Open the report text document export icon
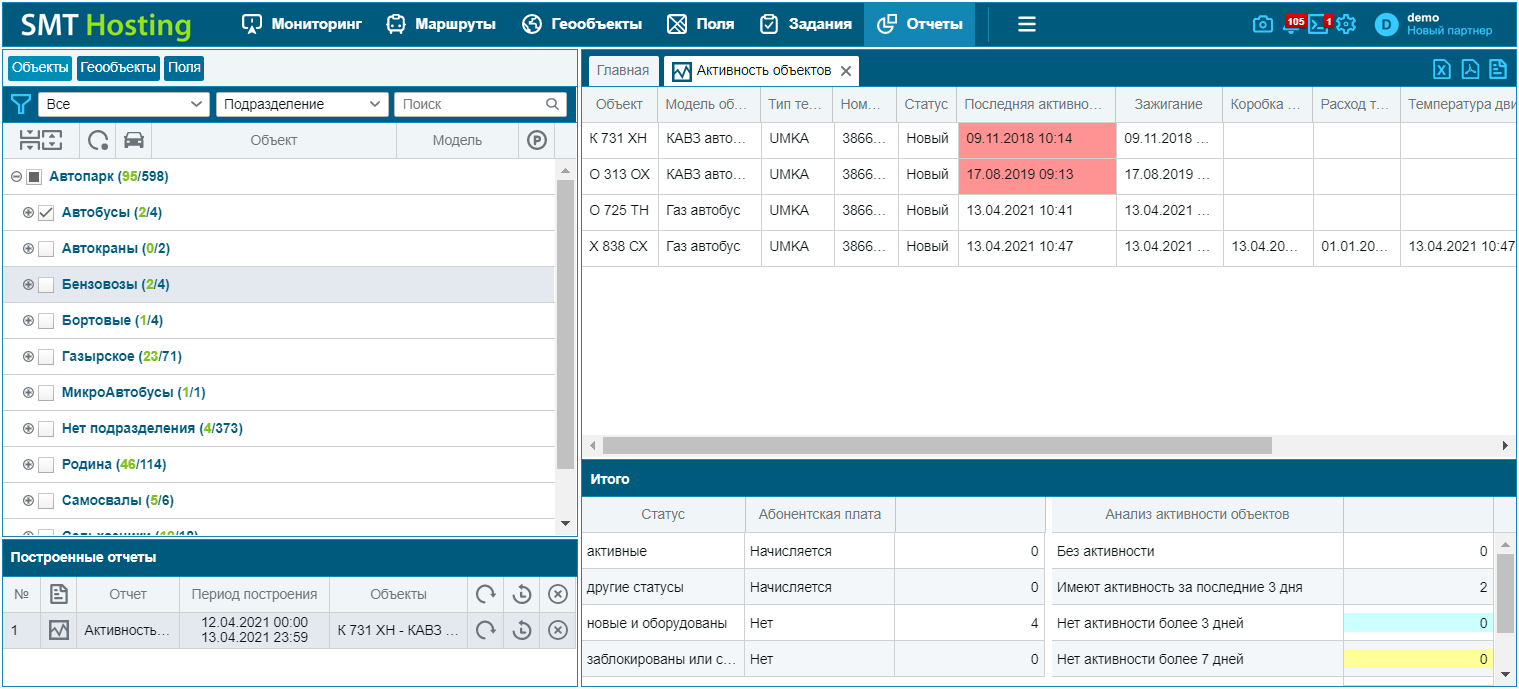The image size is (1519, 689). point(1498,69)
